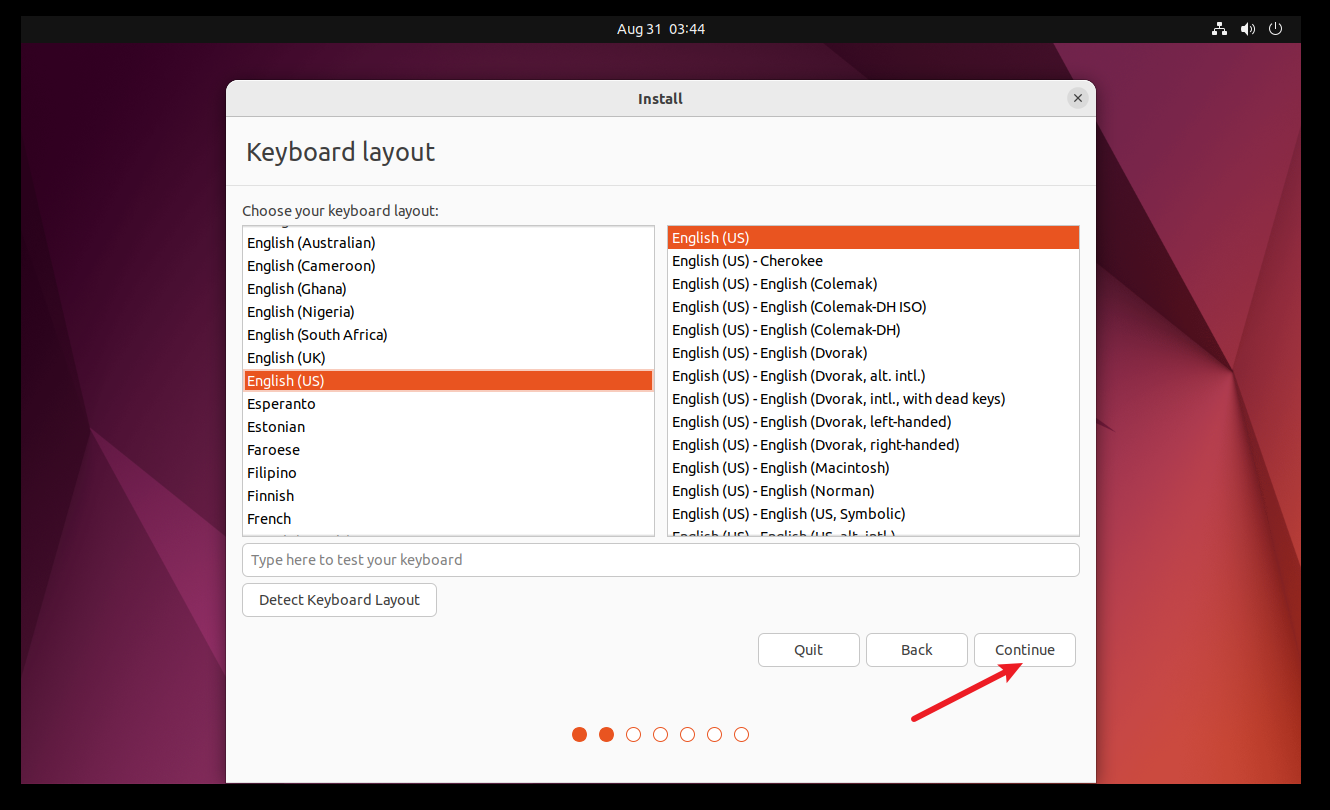
Task: Focus the keyboard test text field
Action: tap(661, 560)
